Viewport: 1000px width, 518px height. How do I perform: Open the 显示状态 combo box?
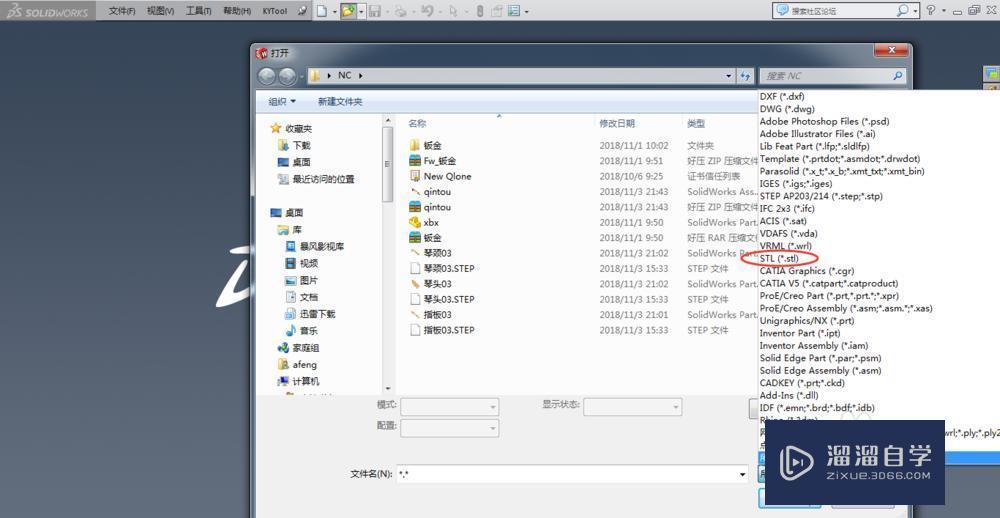[633, 407]
